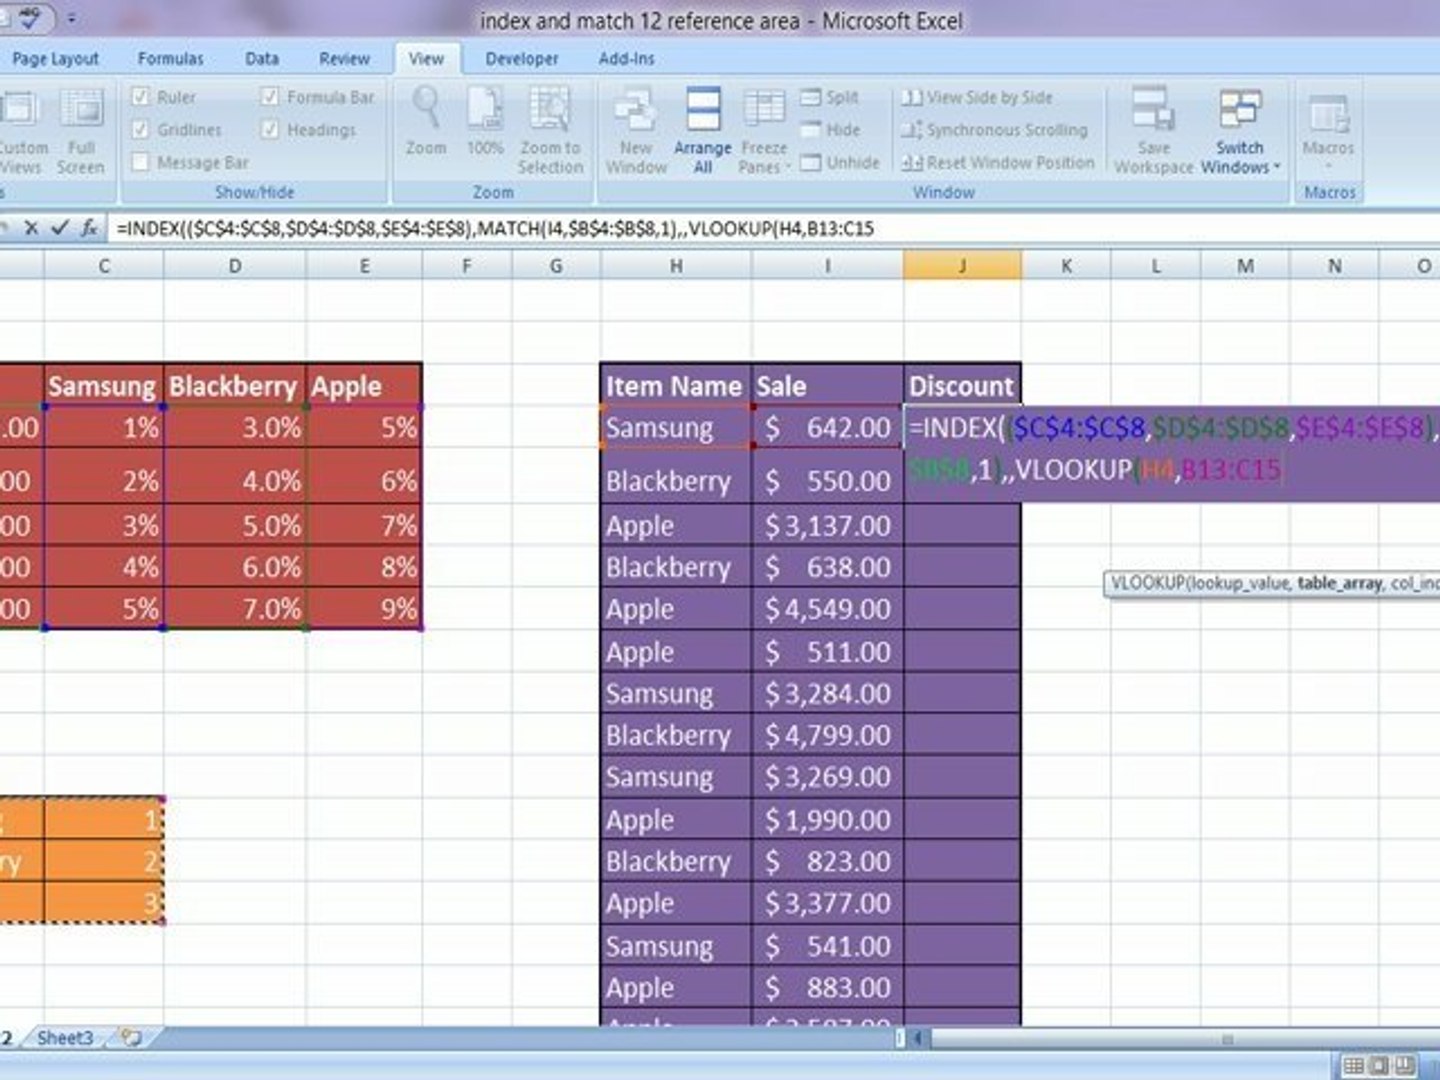
Task: Click the 'Sale' header cell
Action: (x=827, y=385)
